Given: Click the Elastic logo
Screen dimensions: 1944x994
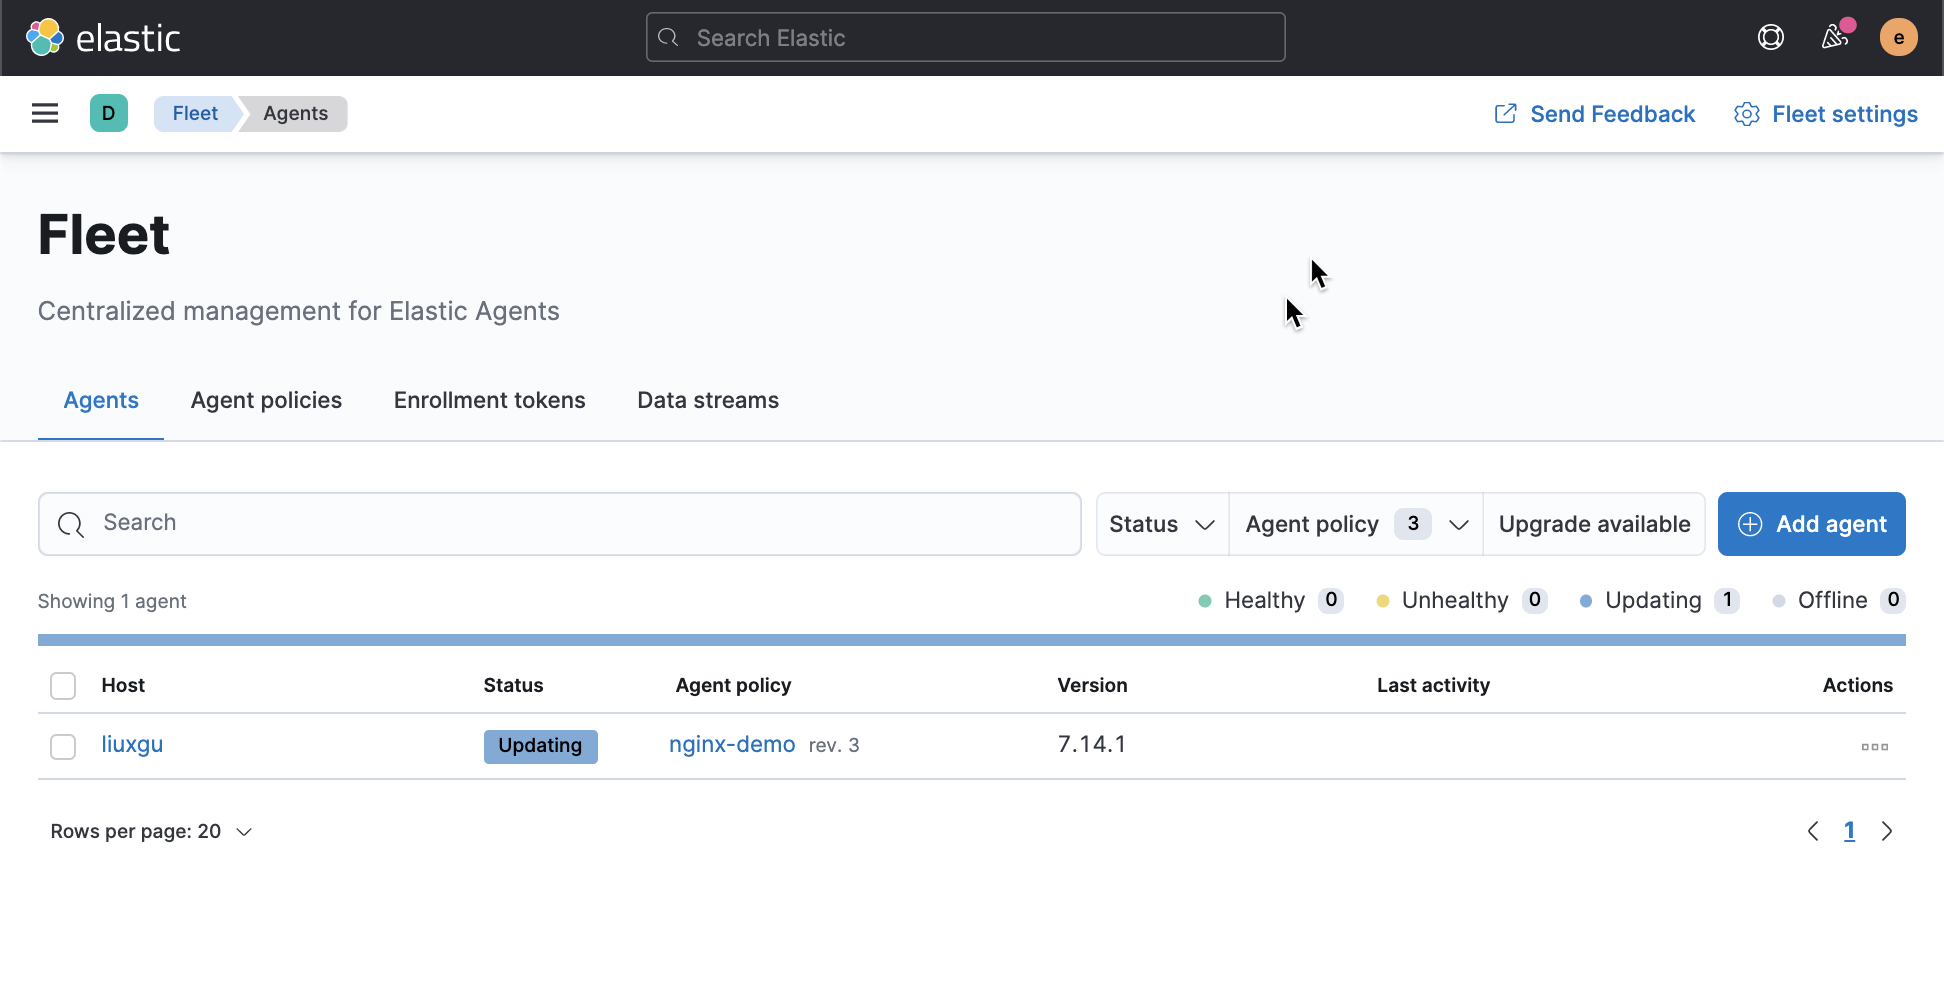Looking at the screenshot, I should point(103,38).
